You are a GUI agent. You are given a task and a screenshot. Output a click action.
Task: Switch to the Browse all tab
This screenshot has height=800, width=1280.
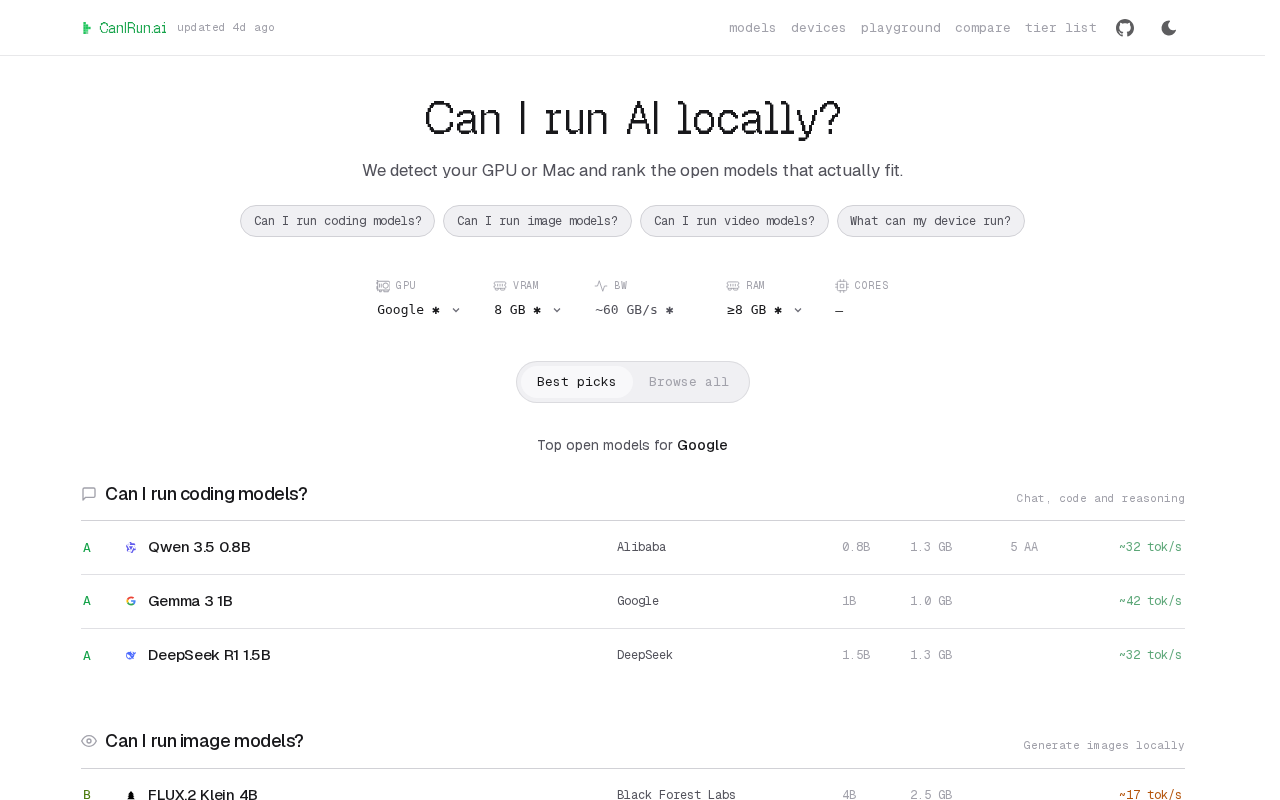coord(689,382)
